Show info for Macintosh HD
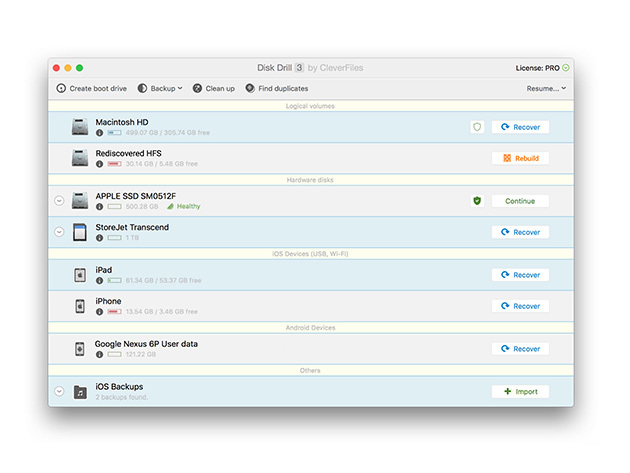 (99, 133)
